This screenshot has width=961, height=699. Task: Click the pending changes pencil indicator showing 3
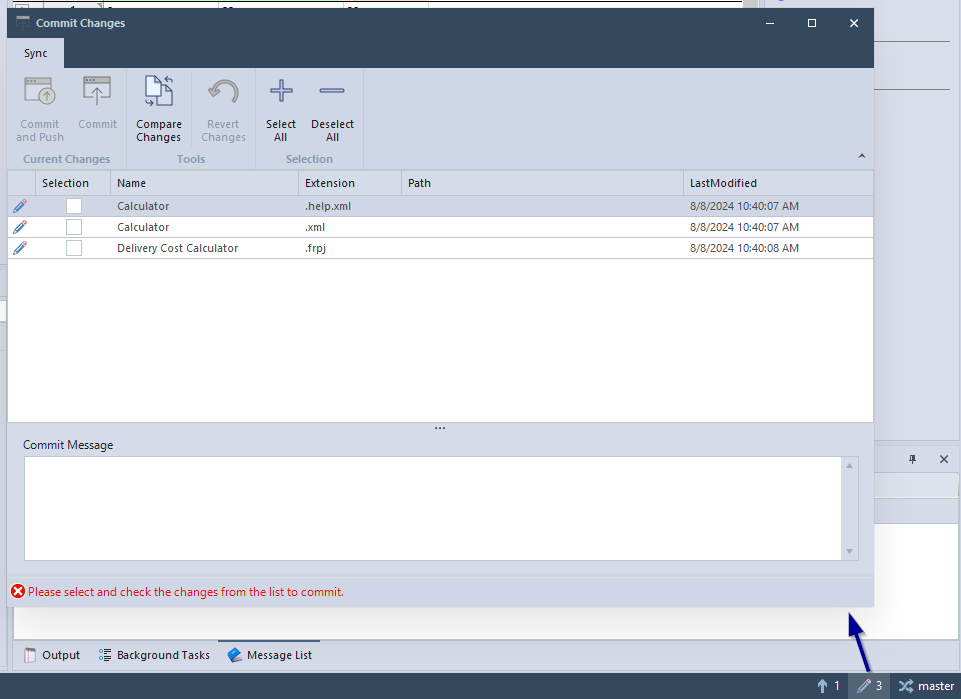tap(869, 686)
